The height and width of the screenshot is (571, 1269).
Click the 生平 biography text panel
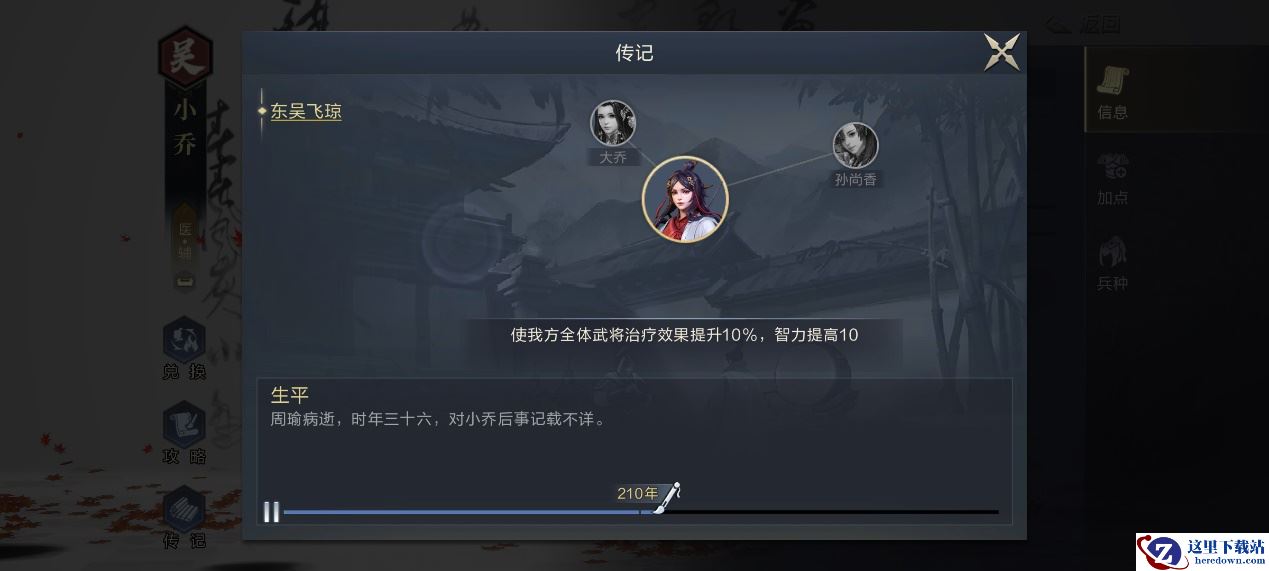(x=635, y=451)
